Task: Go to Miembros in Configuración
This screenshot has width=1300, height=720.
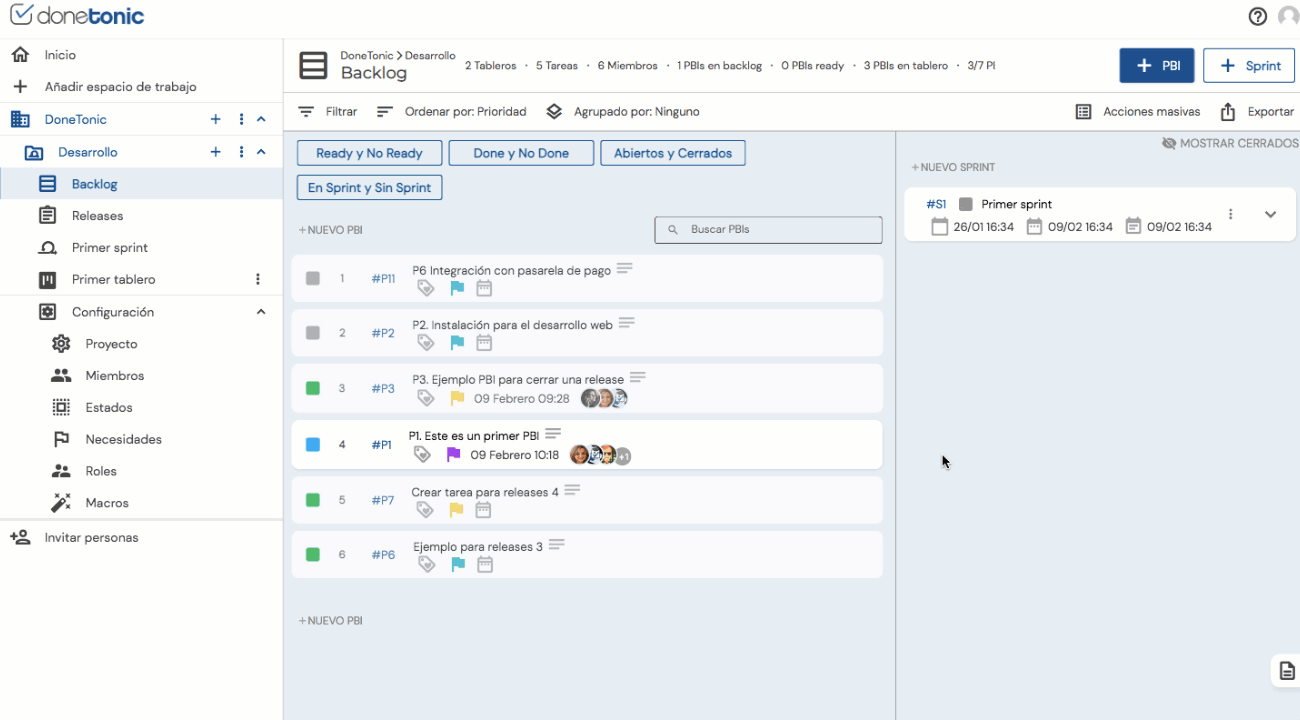Action: (x=114, y=376)
